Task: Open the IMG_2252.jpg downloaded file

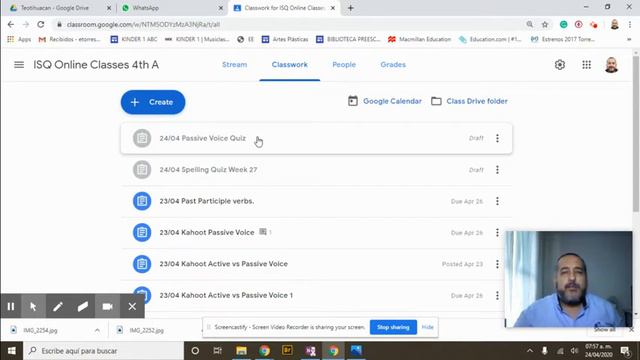Action: pos(146,330)
